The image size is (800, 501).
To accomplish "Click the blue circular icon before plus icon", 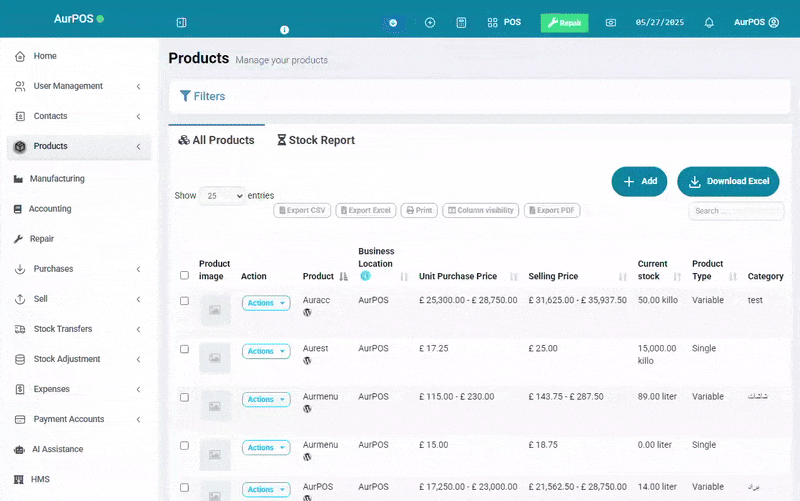I will click(393, 23).
